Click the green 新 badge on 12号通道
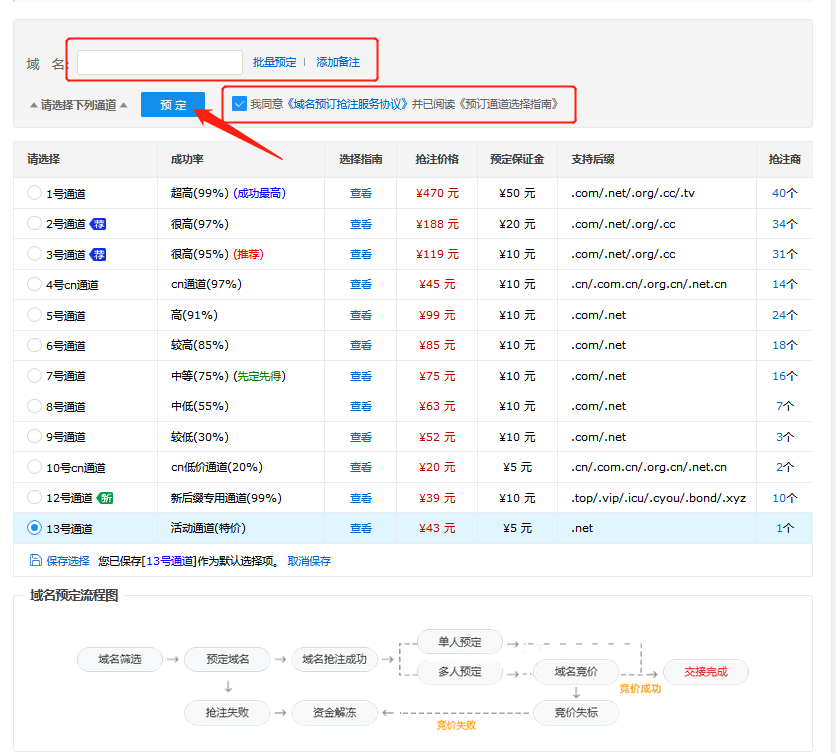Viewport: 836px width, 753px height. (x=105, y=498)
